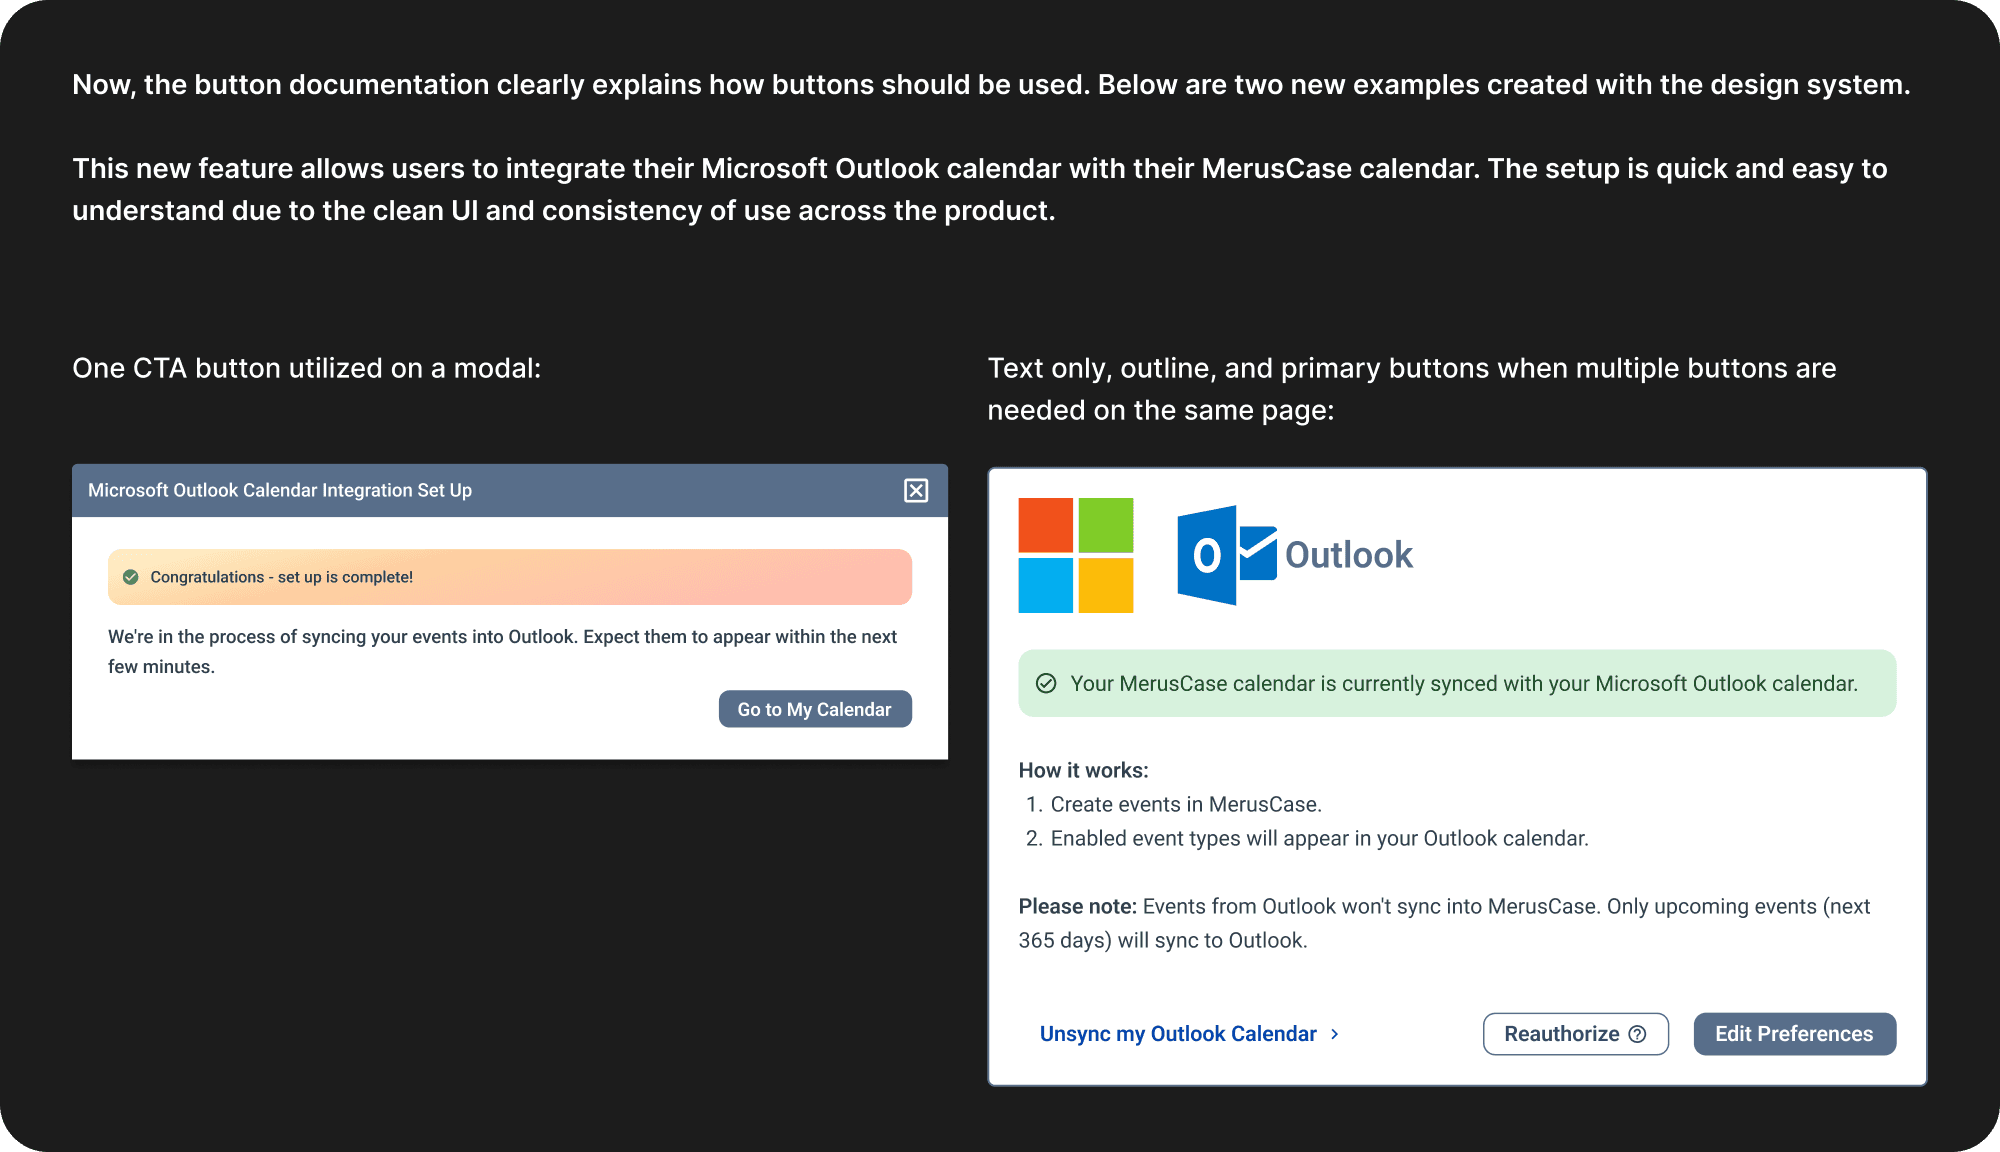
Task: Click the green synced calendar status banner
Action: [1456, 683]
